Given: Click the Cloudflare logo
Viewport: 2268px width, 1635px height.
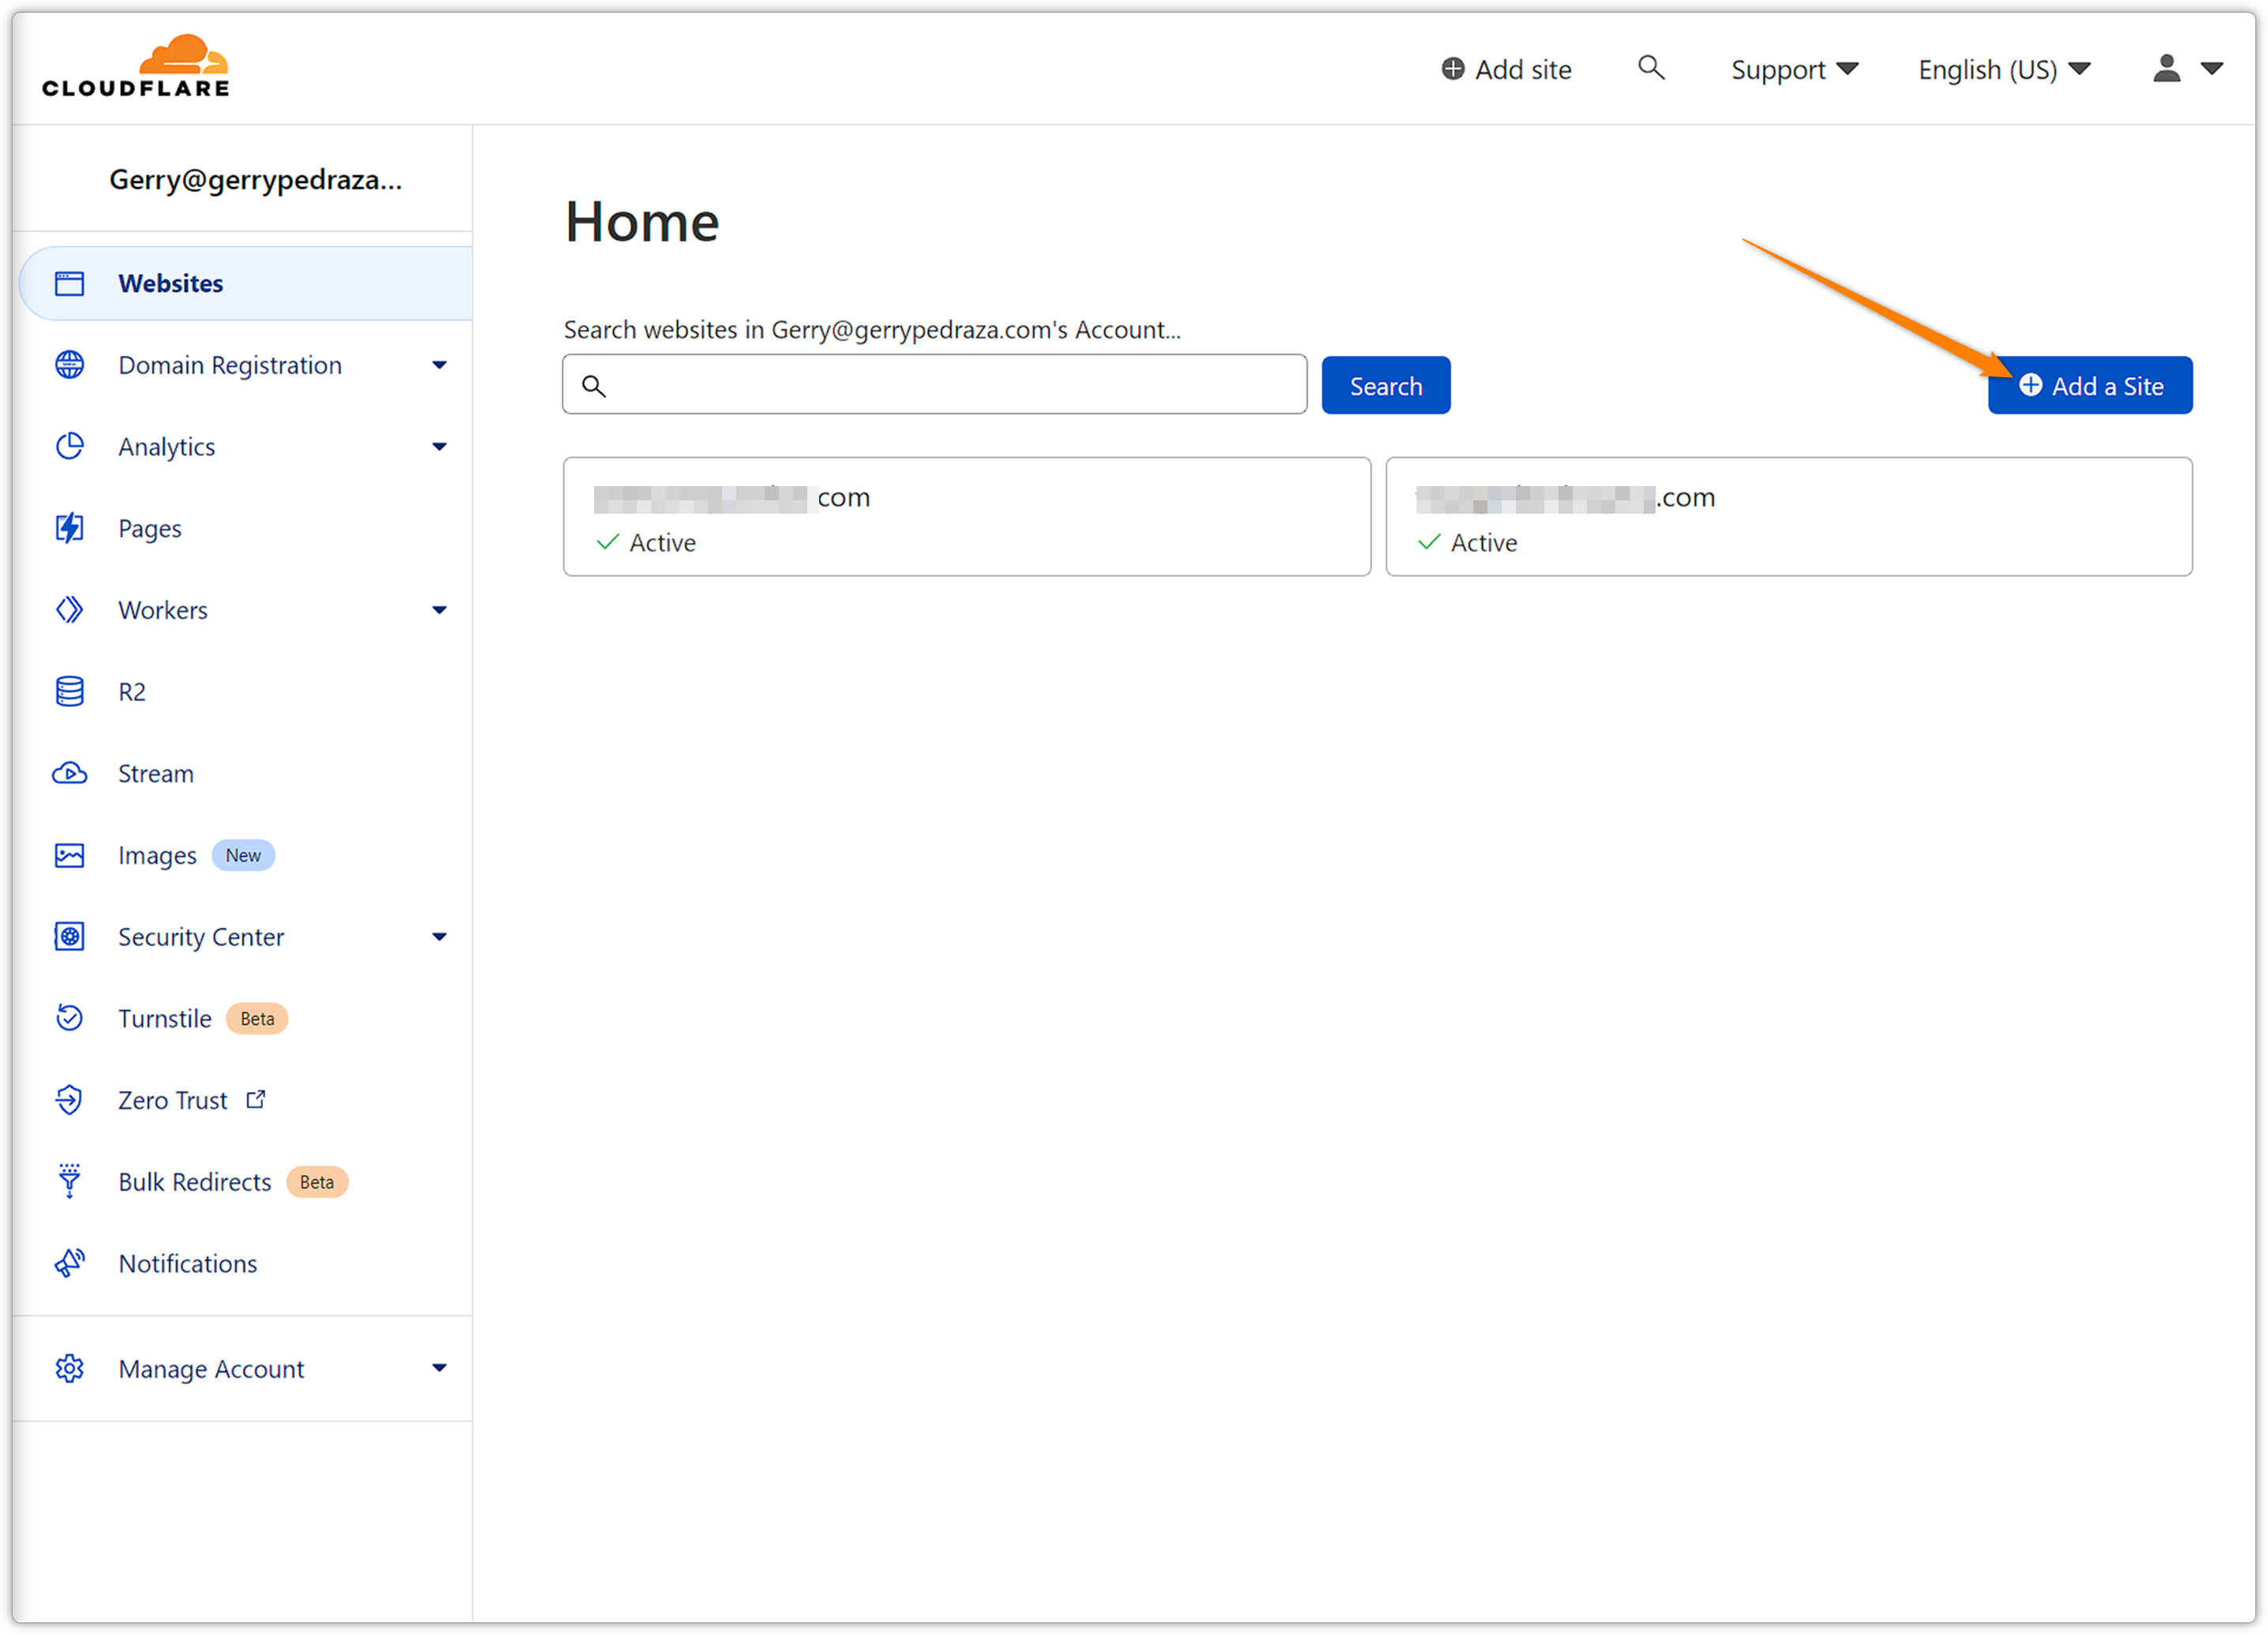Looking at the screenshot, I should click(x=135, y=66).
